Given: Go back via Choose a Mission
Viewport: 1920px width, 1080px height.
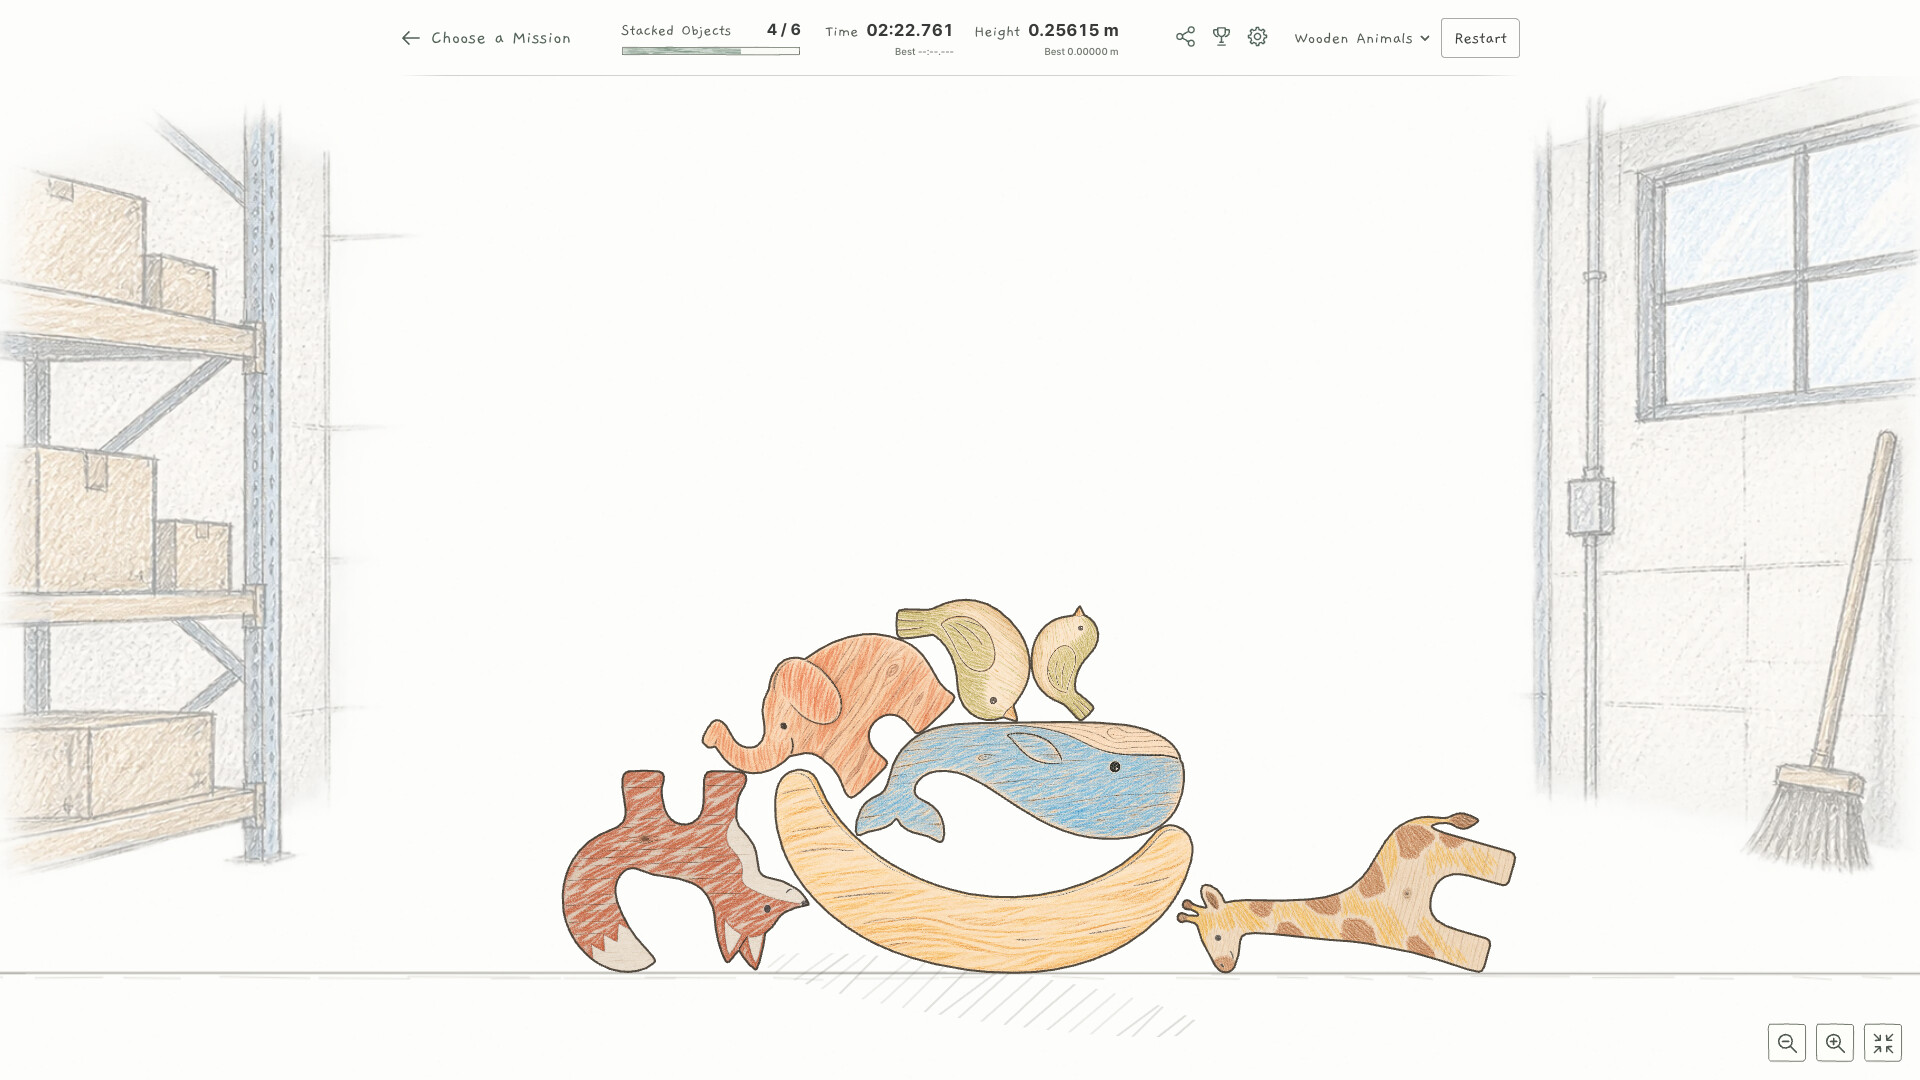Looking at the screenshot, I should click(x=486, y=38).
